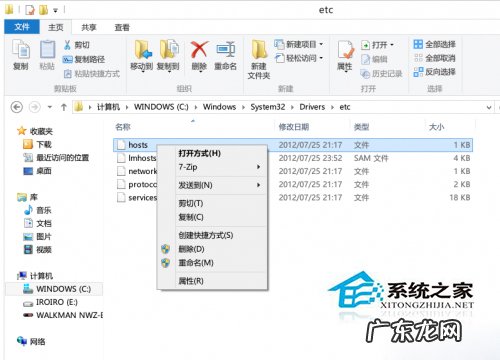
Task: Choose Copy (C) in the context menu
Action: [x=191, y=217]
